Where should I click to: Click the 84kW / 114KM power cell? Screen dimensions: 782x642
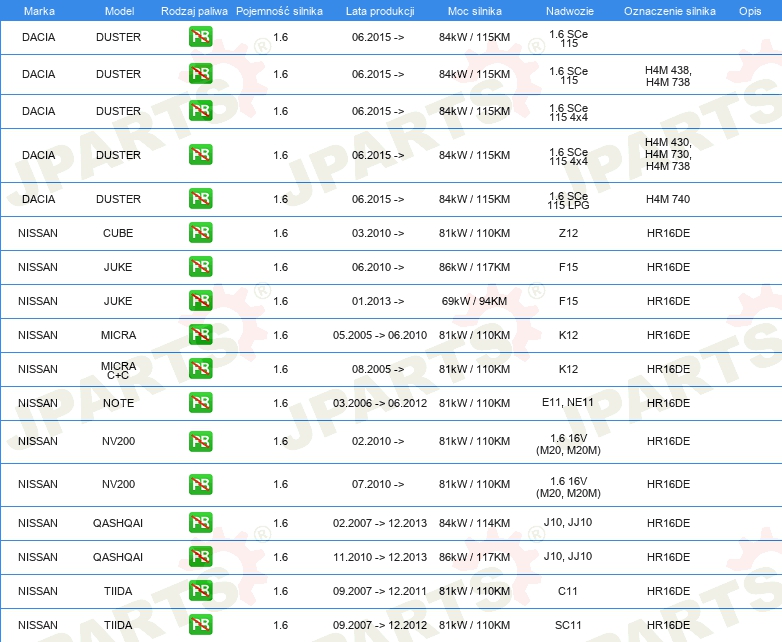[474, 523]
